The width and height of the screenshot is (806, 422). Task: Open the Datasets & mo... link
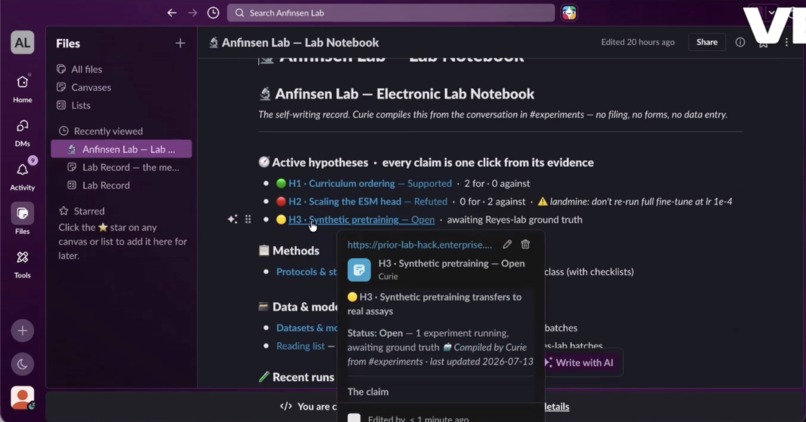coord(306,327)
